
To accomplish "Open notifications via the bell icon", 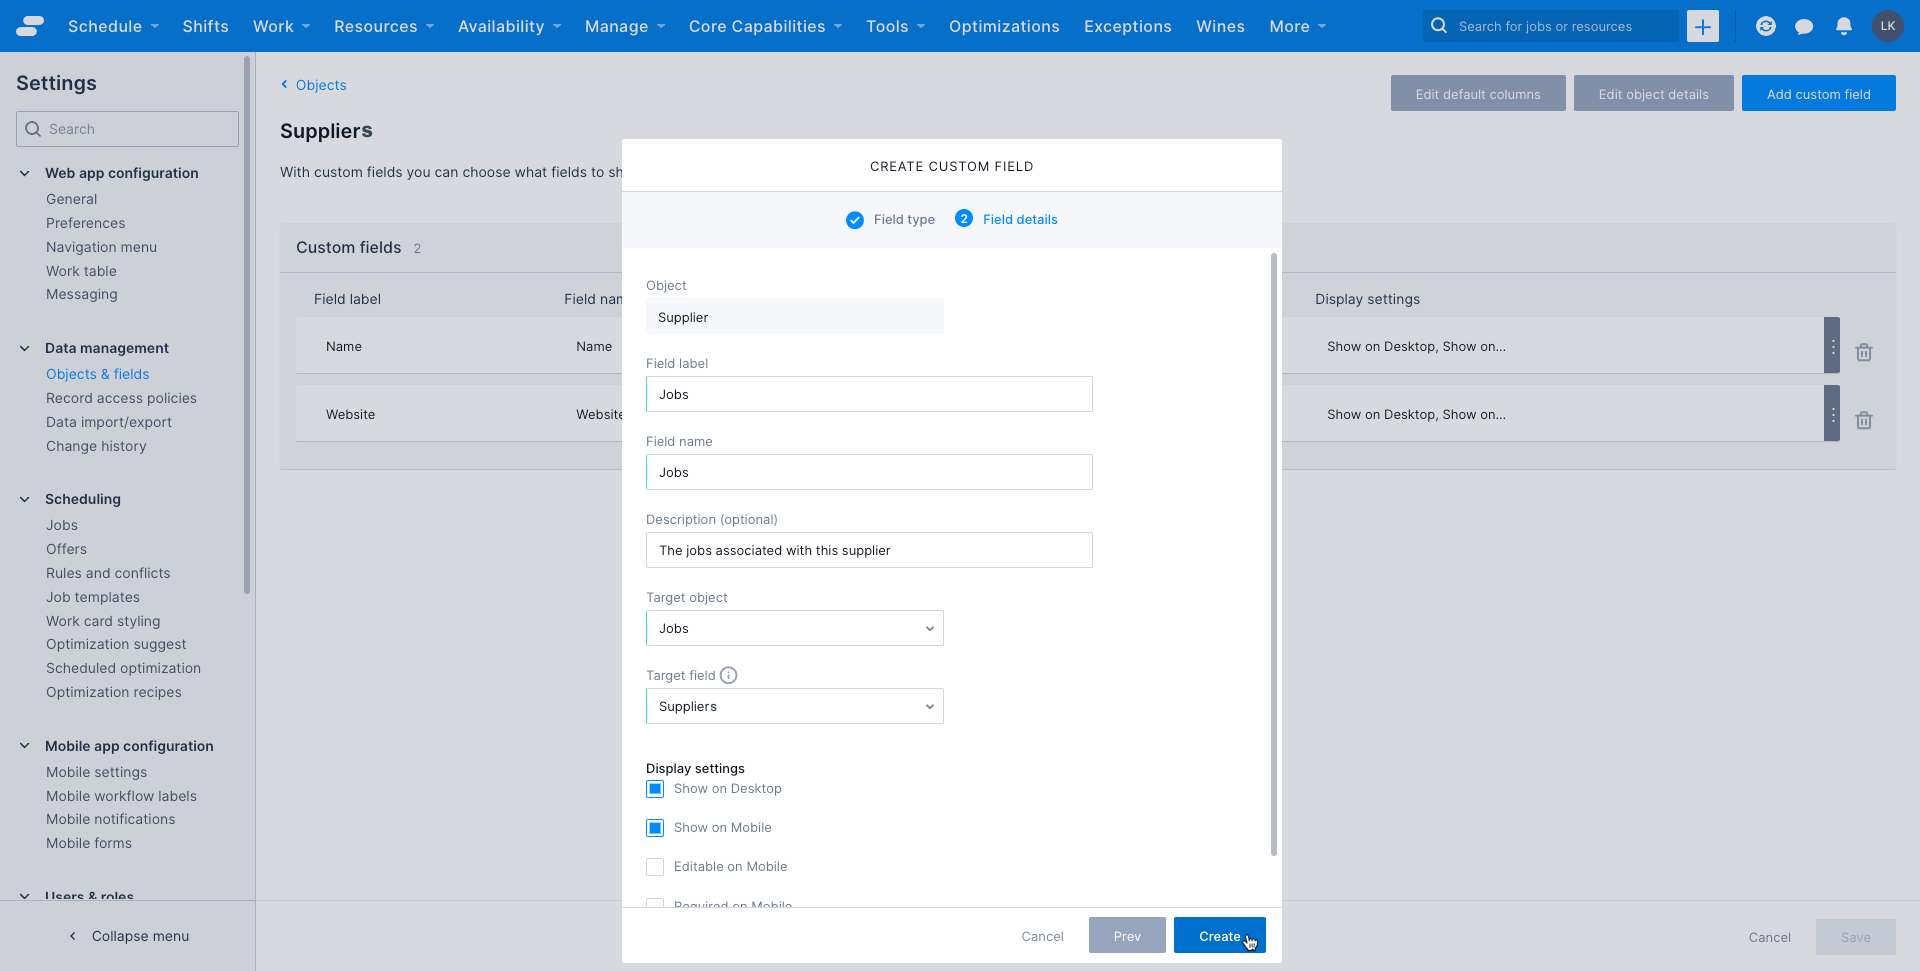I will coord(1843,26).
